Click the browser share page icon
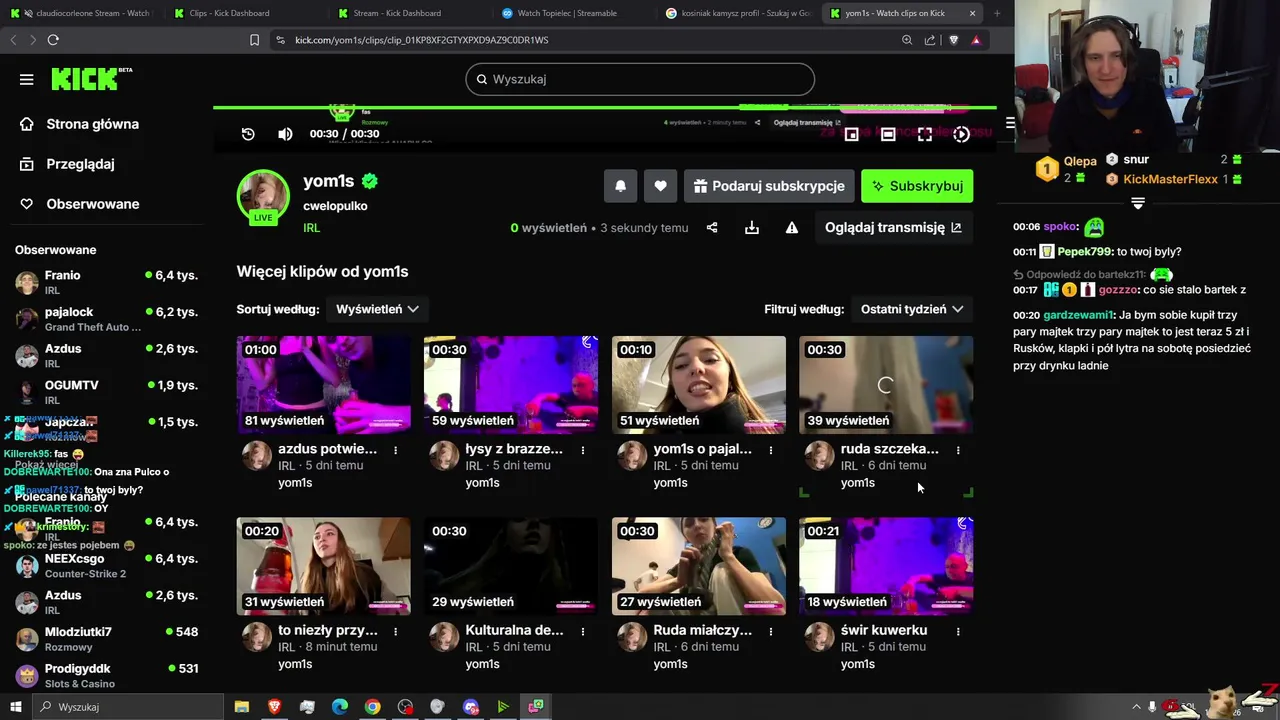 click(930, 40)
